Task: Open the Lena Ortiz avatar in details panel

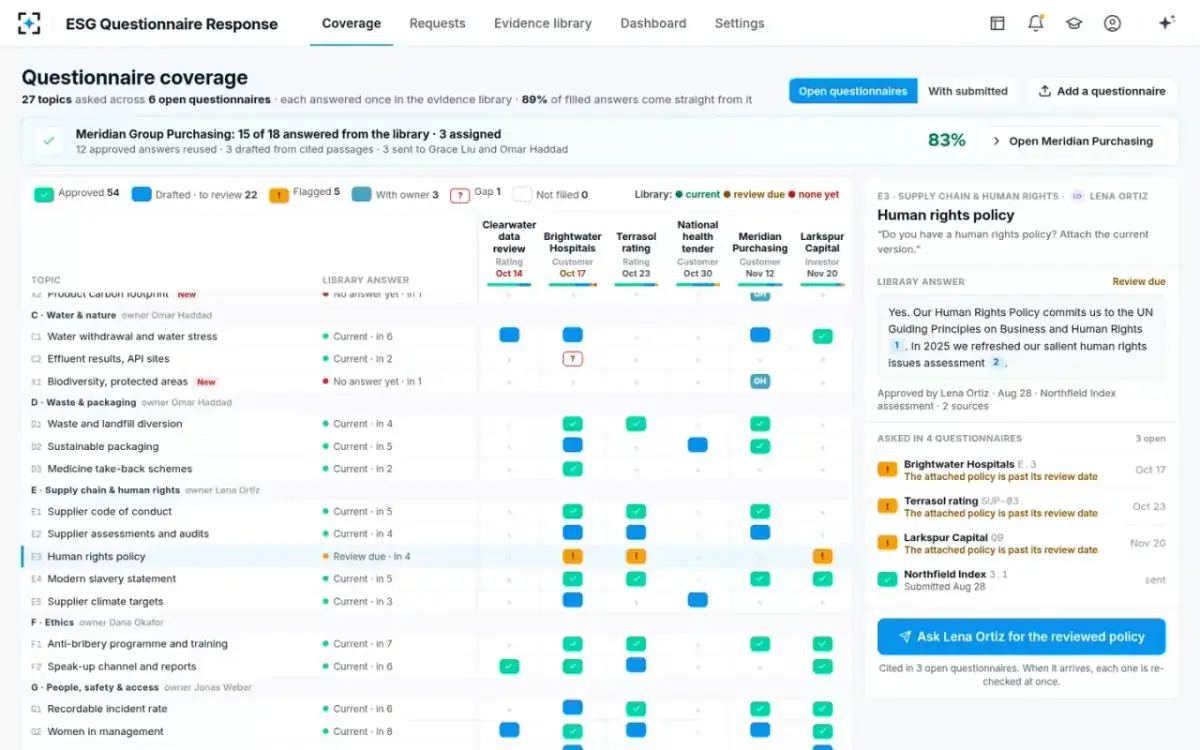Action: pyautogui.click(x=1077, y=196)
